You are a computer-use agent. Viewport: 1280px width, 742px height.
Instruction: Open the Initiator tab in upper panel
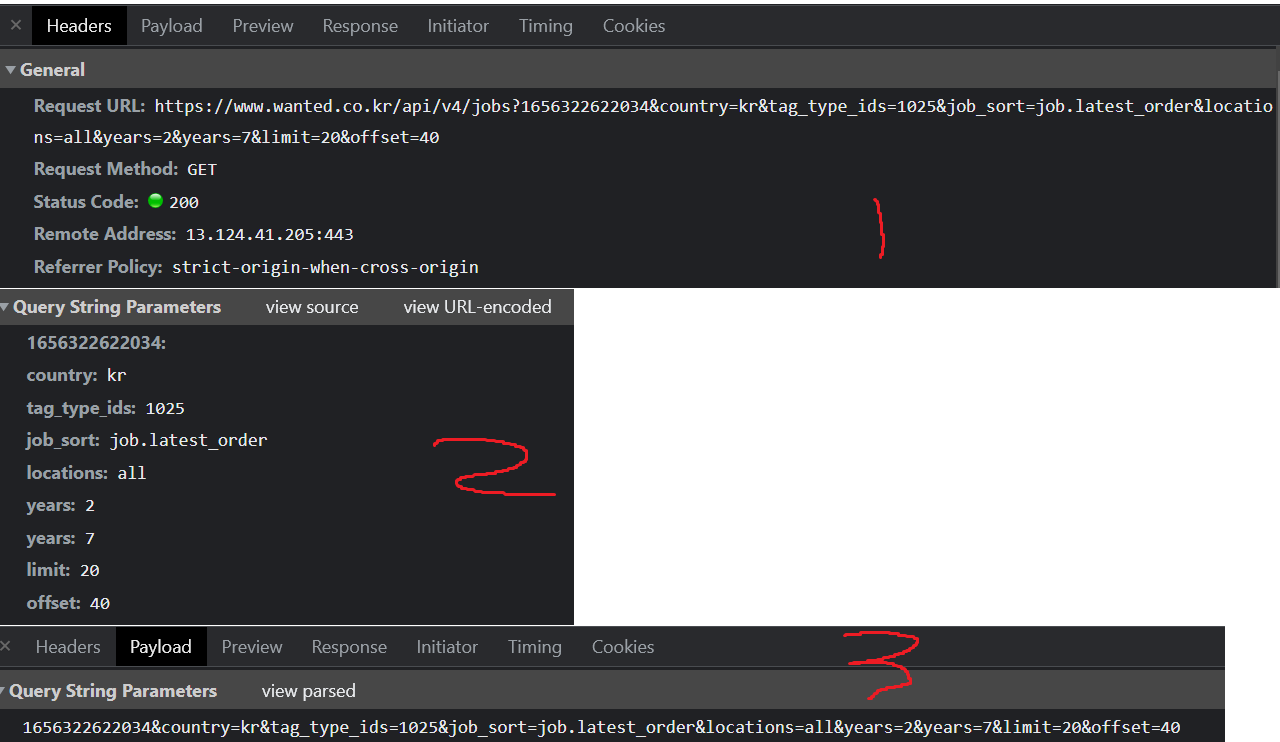coord(458,26)
